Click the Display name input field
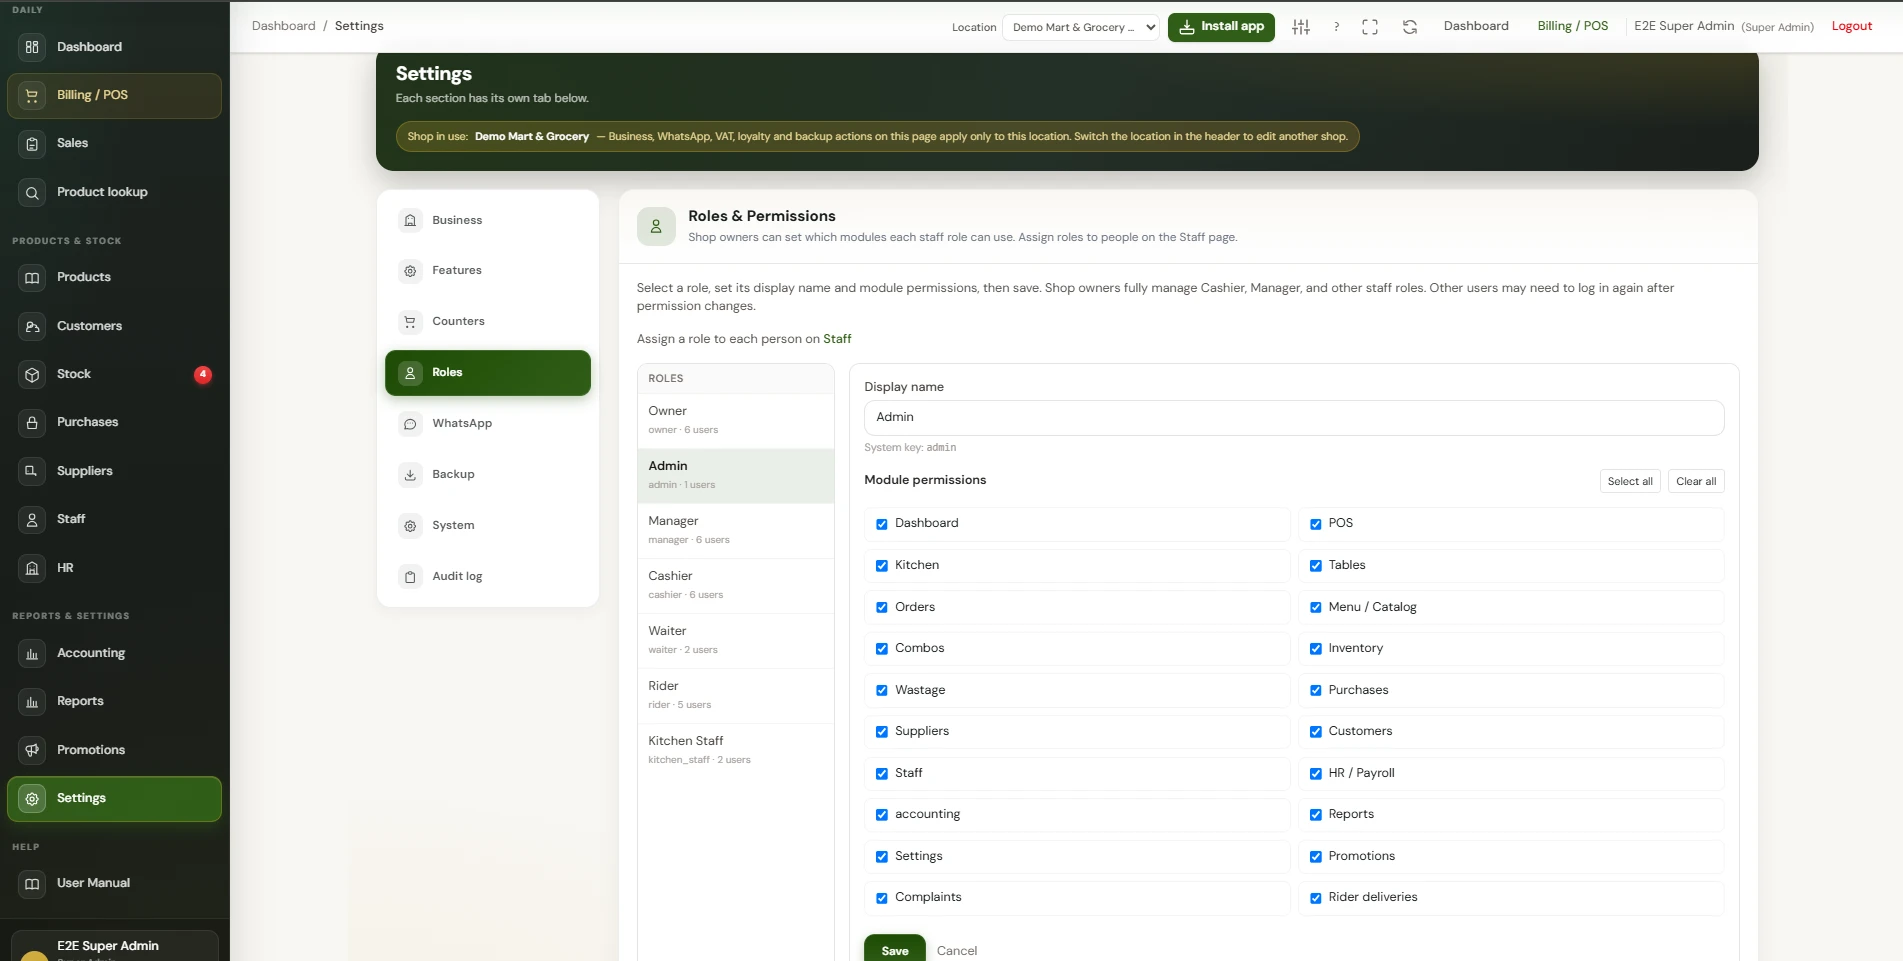This screenshot has height=961, width=1903. tap(1294, 418)
